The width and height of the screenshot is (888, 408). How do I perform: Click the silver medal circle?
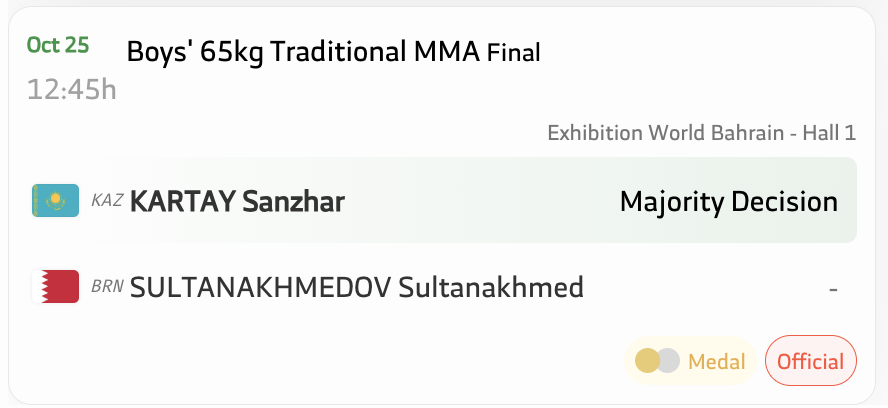tap(668, 361)
